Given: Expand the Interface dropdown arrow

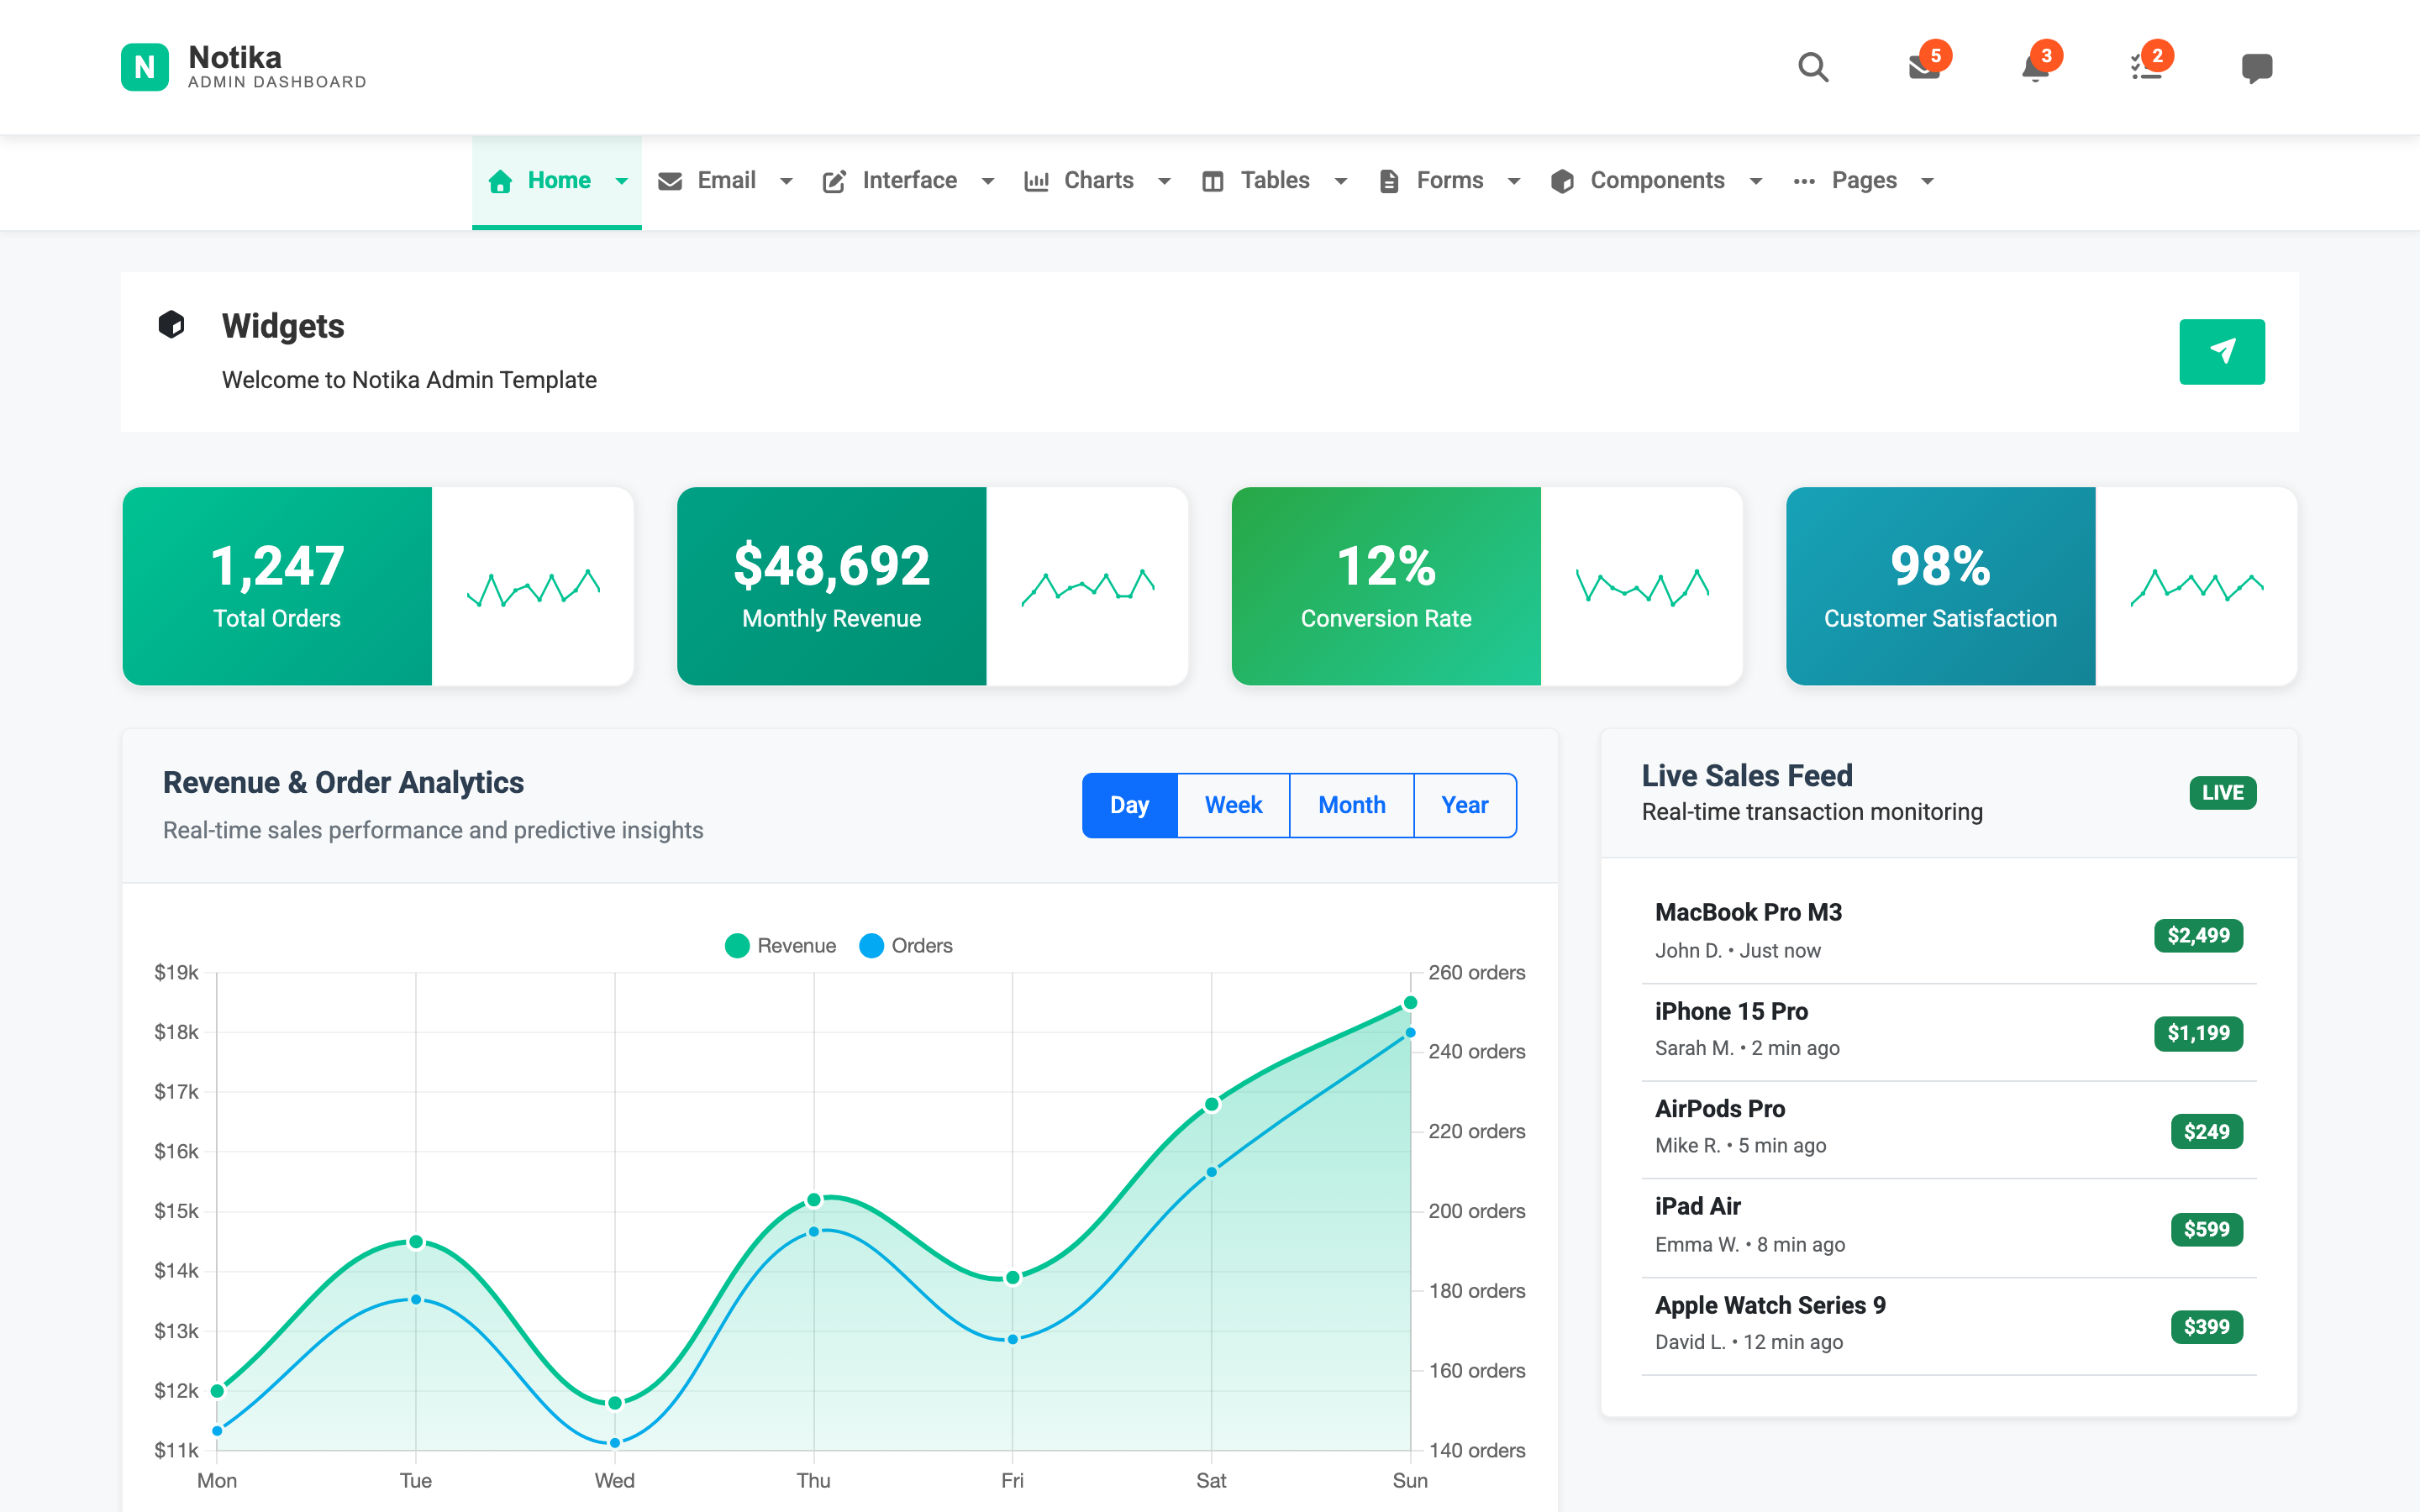Looking at the screenshot, I should (988, 181).
